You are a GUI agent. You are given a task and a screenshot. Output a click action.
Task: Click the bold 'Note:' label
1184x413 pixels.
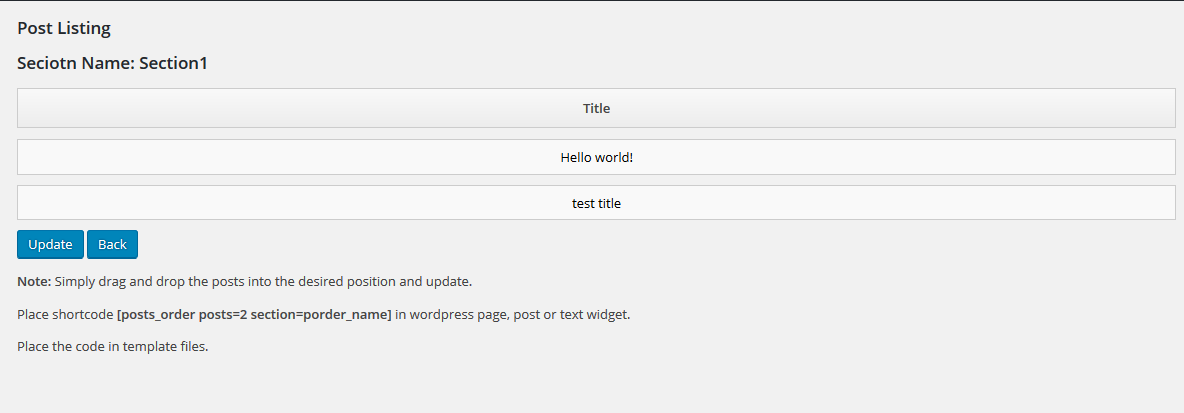34,281
